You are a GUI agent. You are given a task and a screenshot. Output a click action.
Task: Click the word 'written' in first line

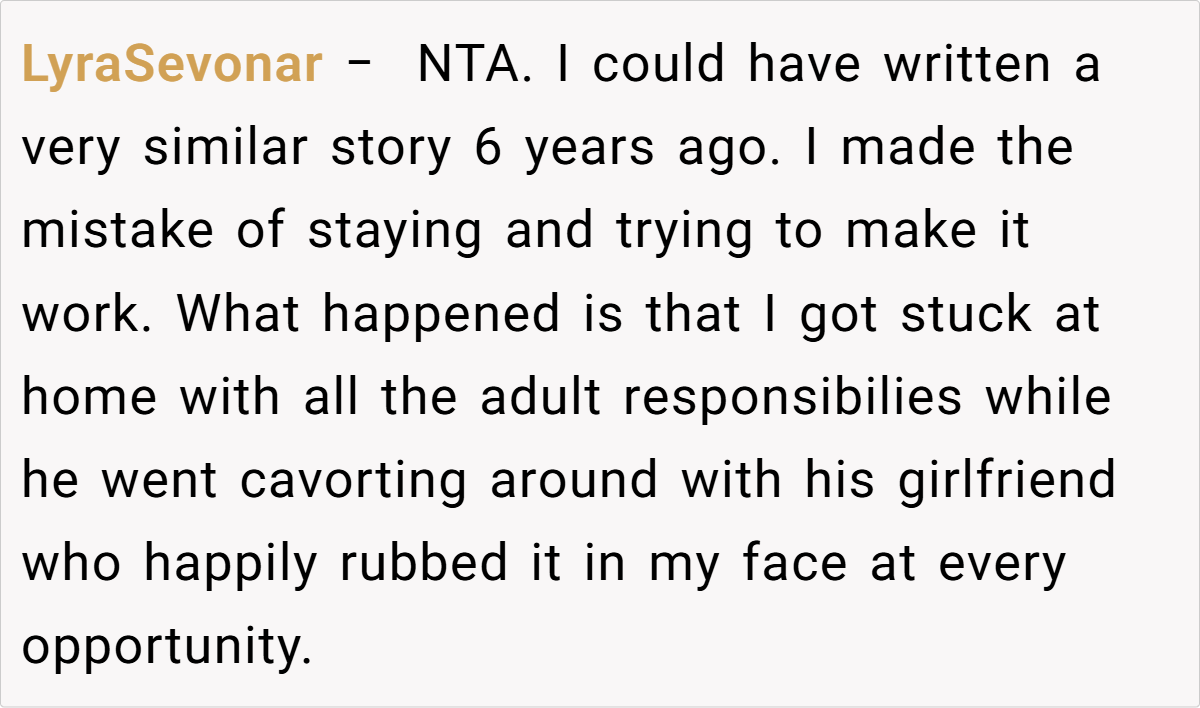(x=966, y=66)
